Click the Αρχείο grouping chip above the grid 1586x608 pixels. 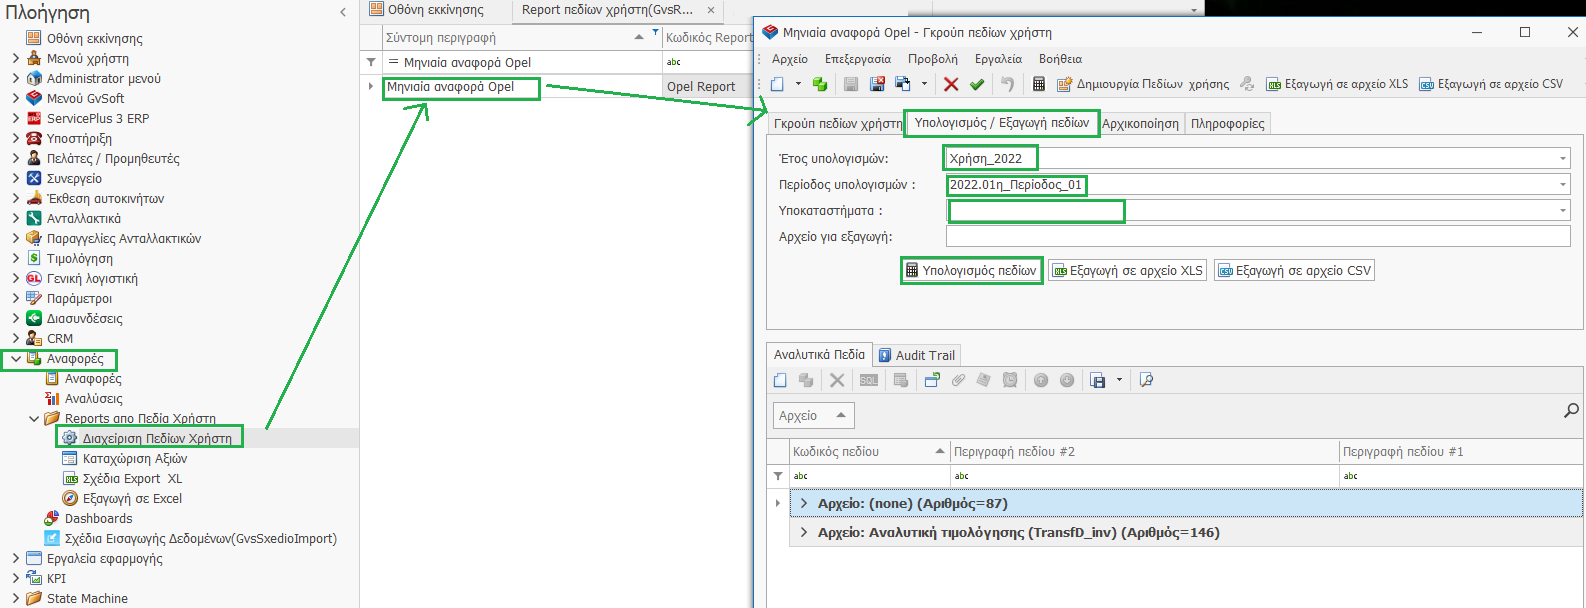(x=813, y=416)
